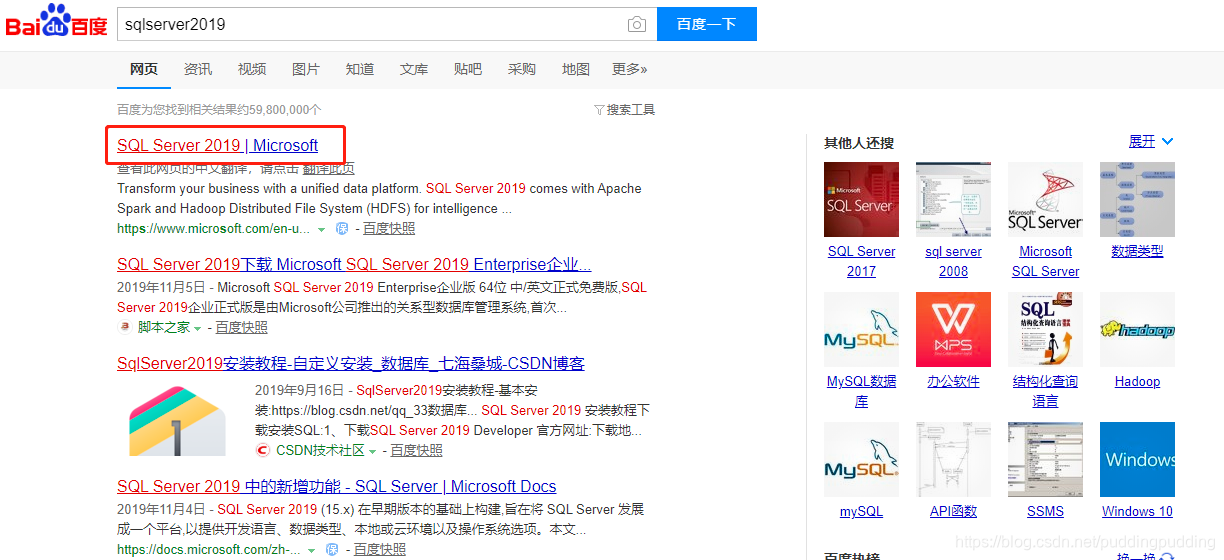This screenshot has height=560, width=1224.
Task: Open Hadoop text link
Action: pyautogui.click(x=1137, y=381)
